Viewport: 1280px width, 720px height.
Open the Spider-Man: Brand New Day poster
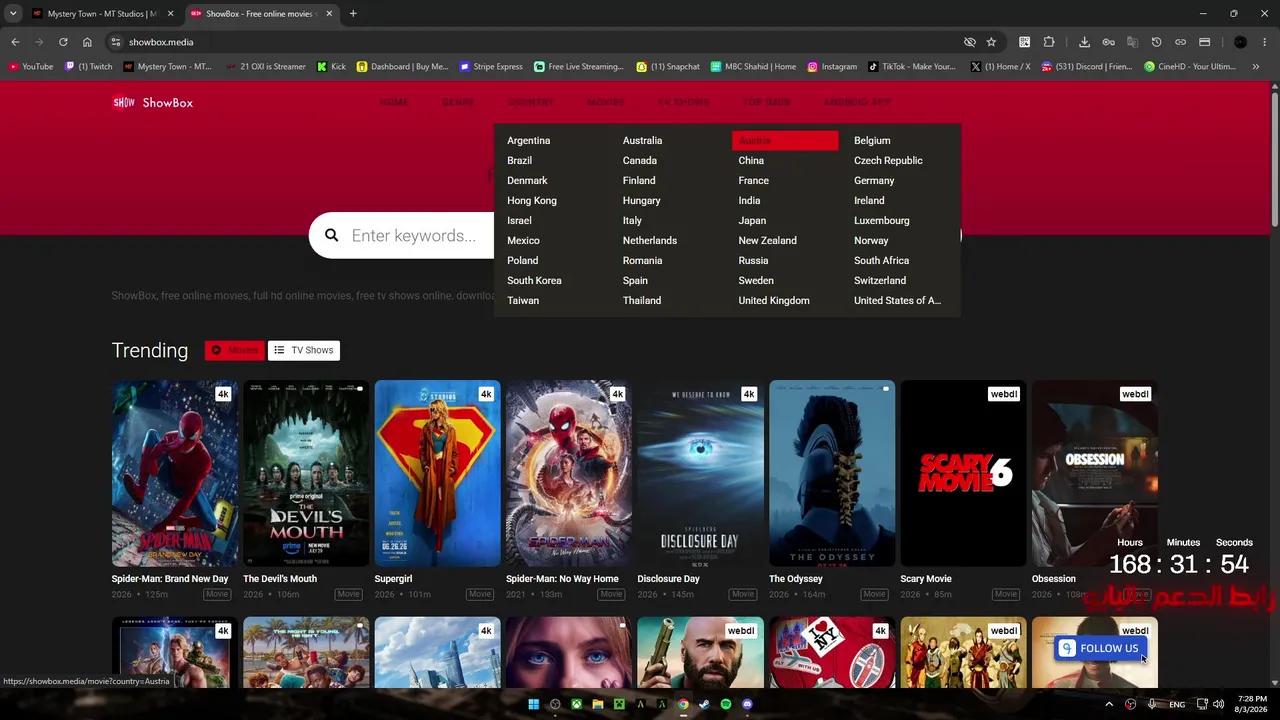(x=174, y=473)
